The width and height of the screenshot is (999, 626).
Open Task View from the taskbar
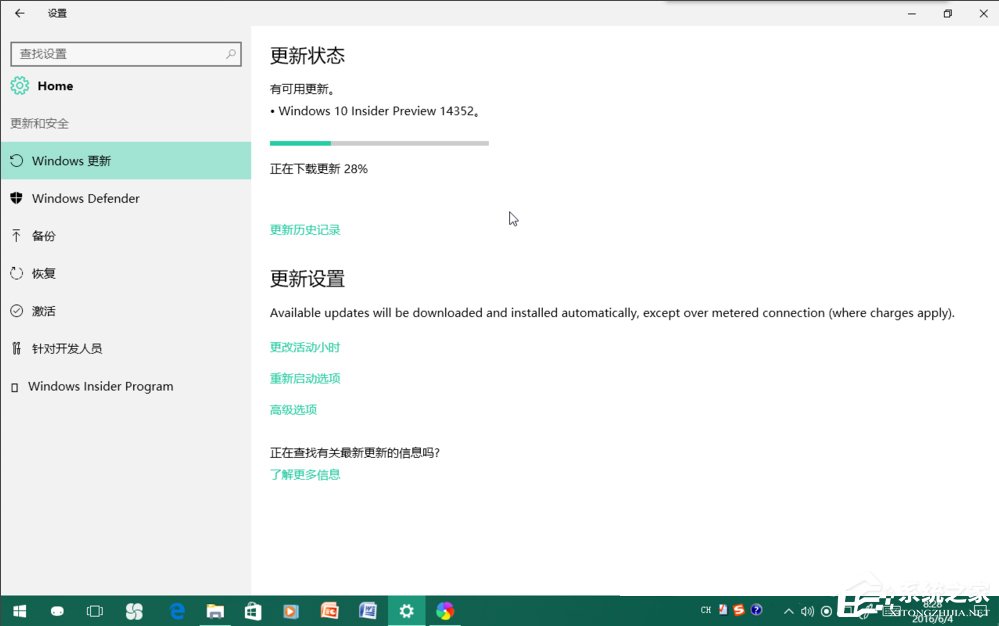[94, 610]
